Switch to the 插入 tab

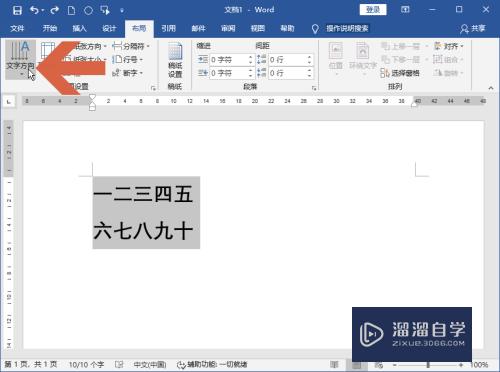click(79, 29)
